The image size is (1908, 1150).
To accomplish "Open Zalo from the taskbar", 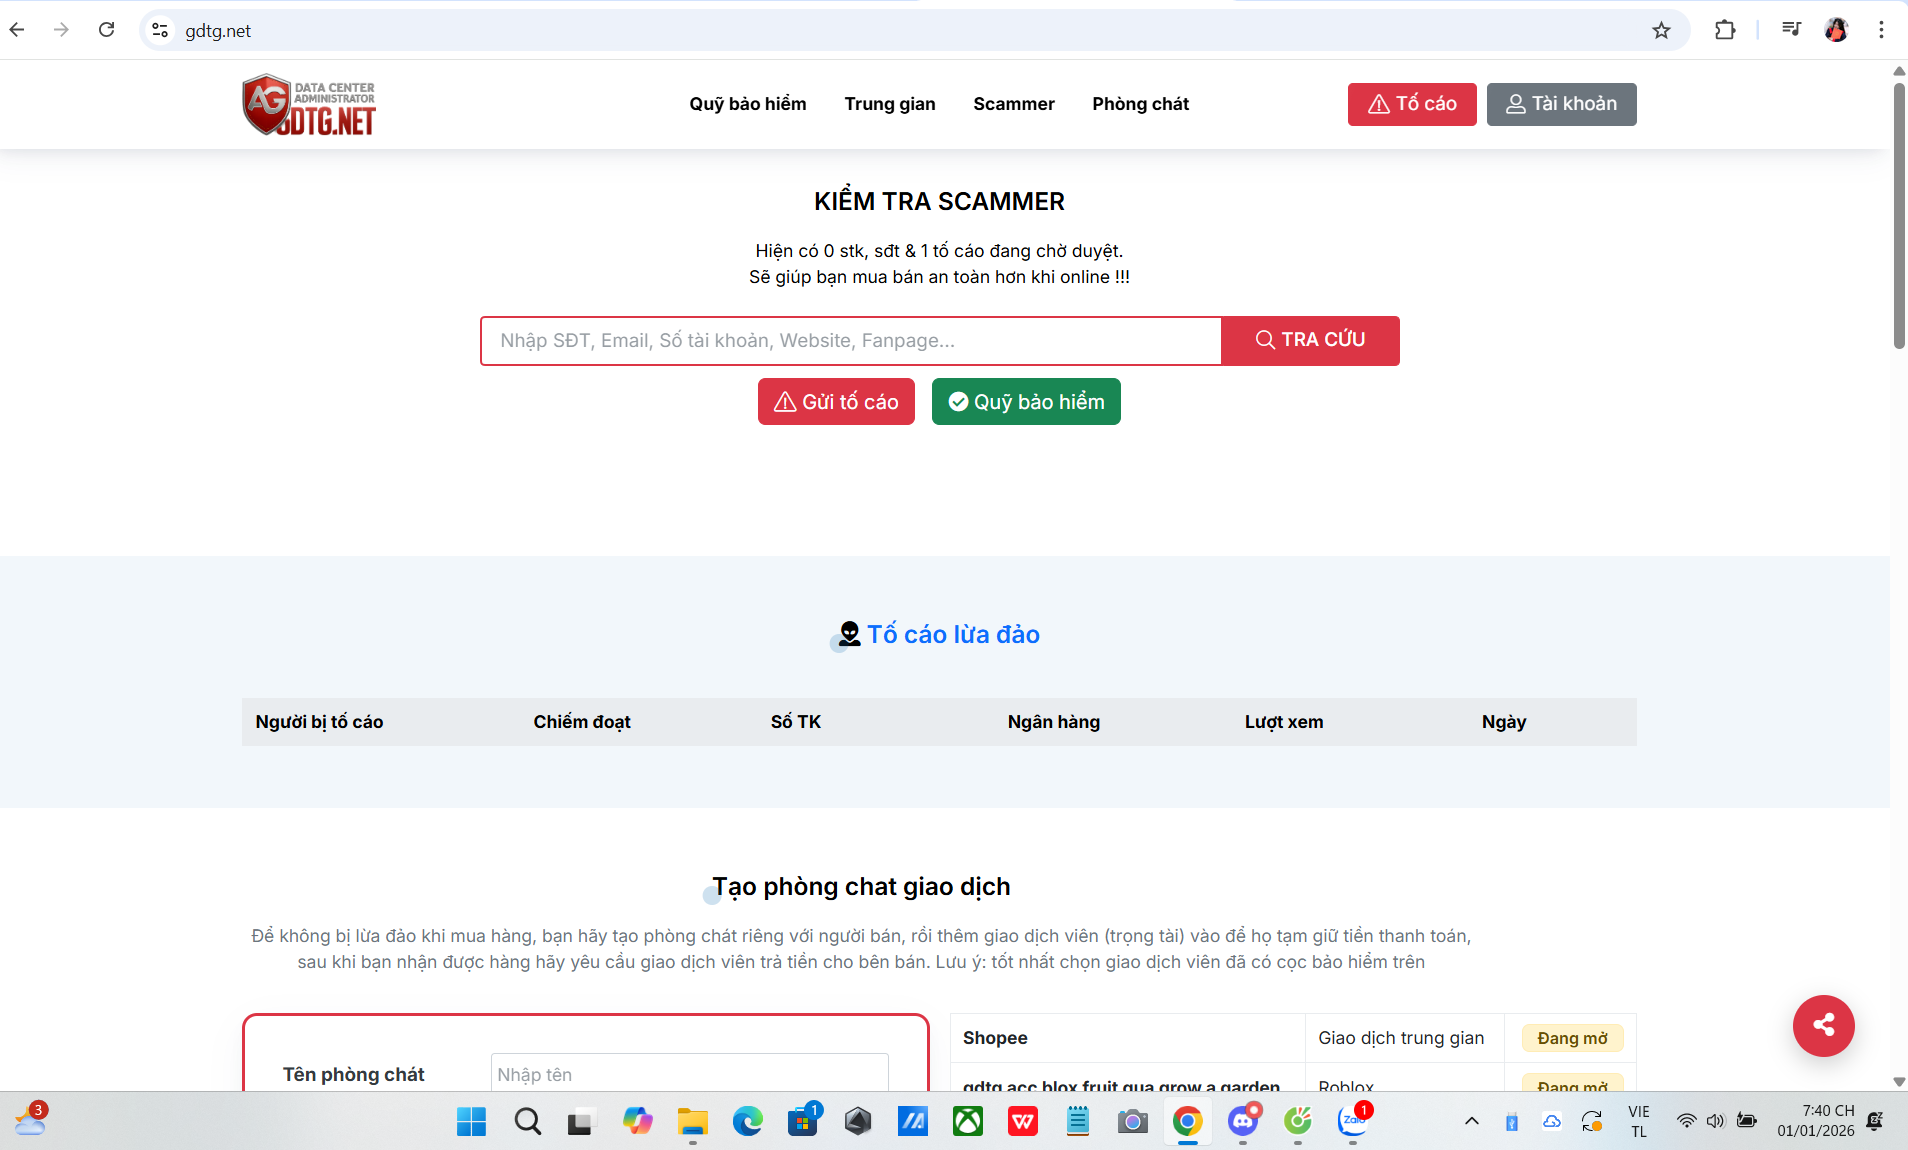I will (x=1352, y=1122).
